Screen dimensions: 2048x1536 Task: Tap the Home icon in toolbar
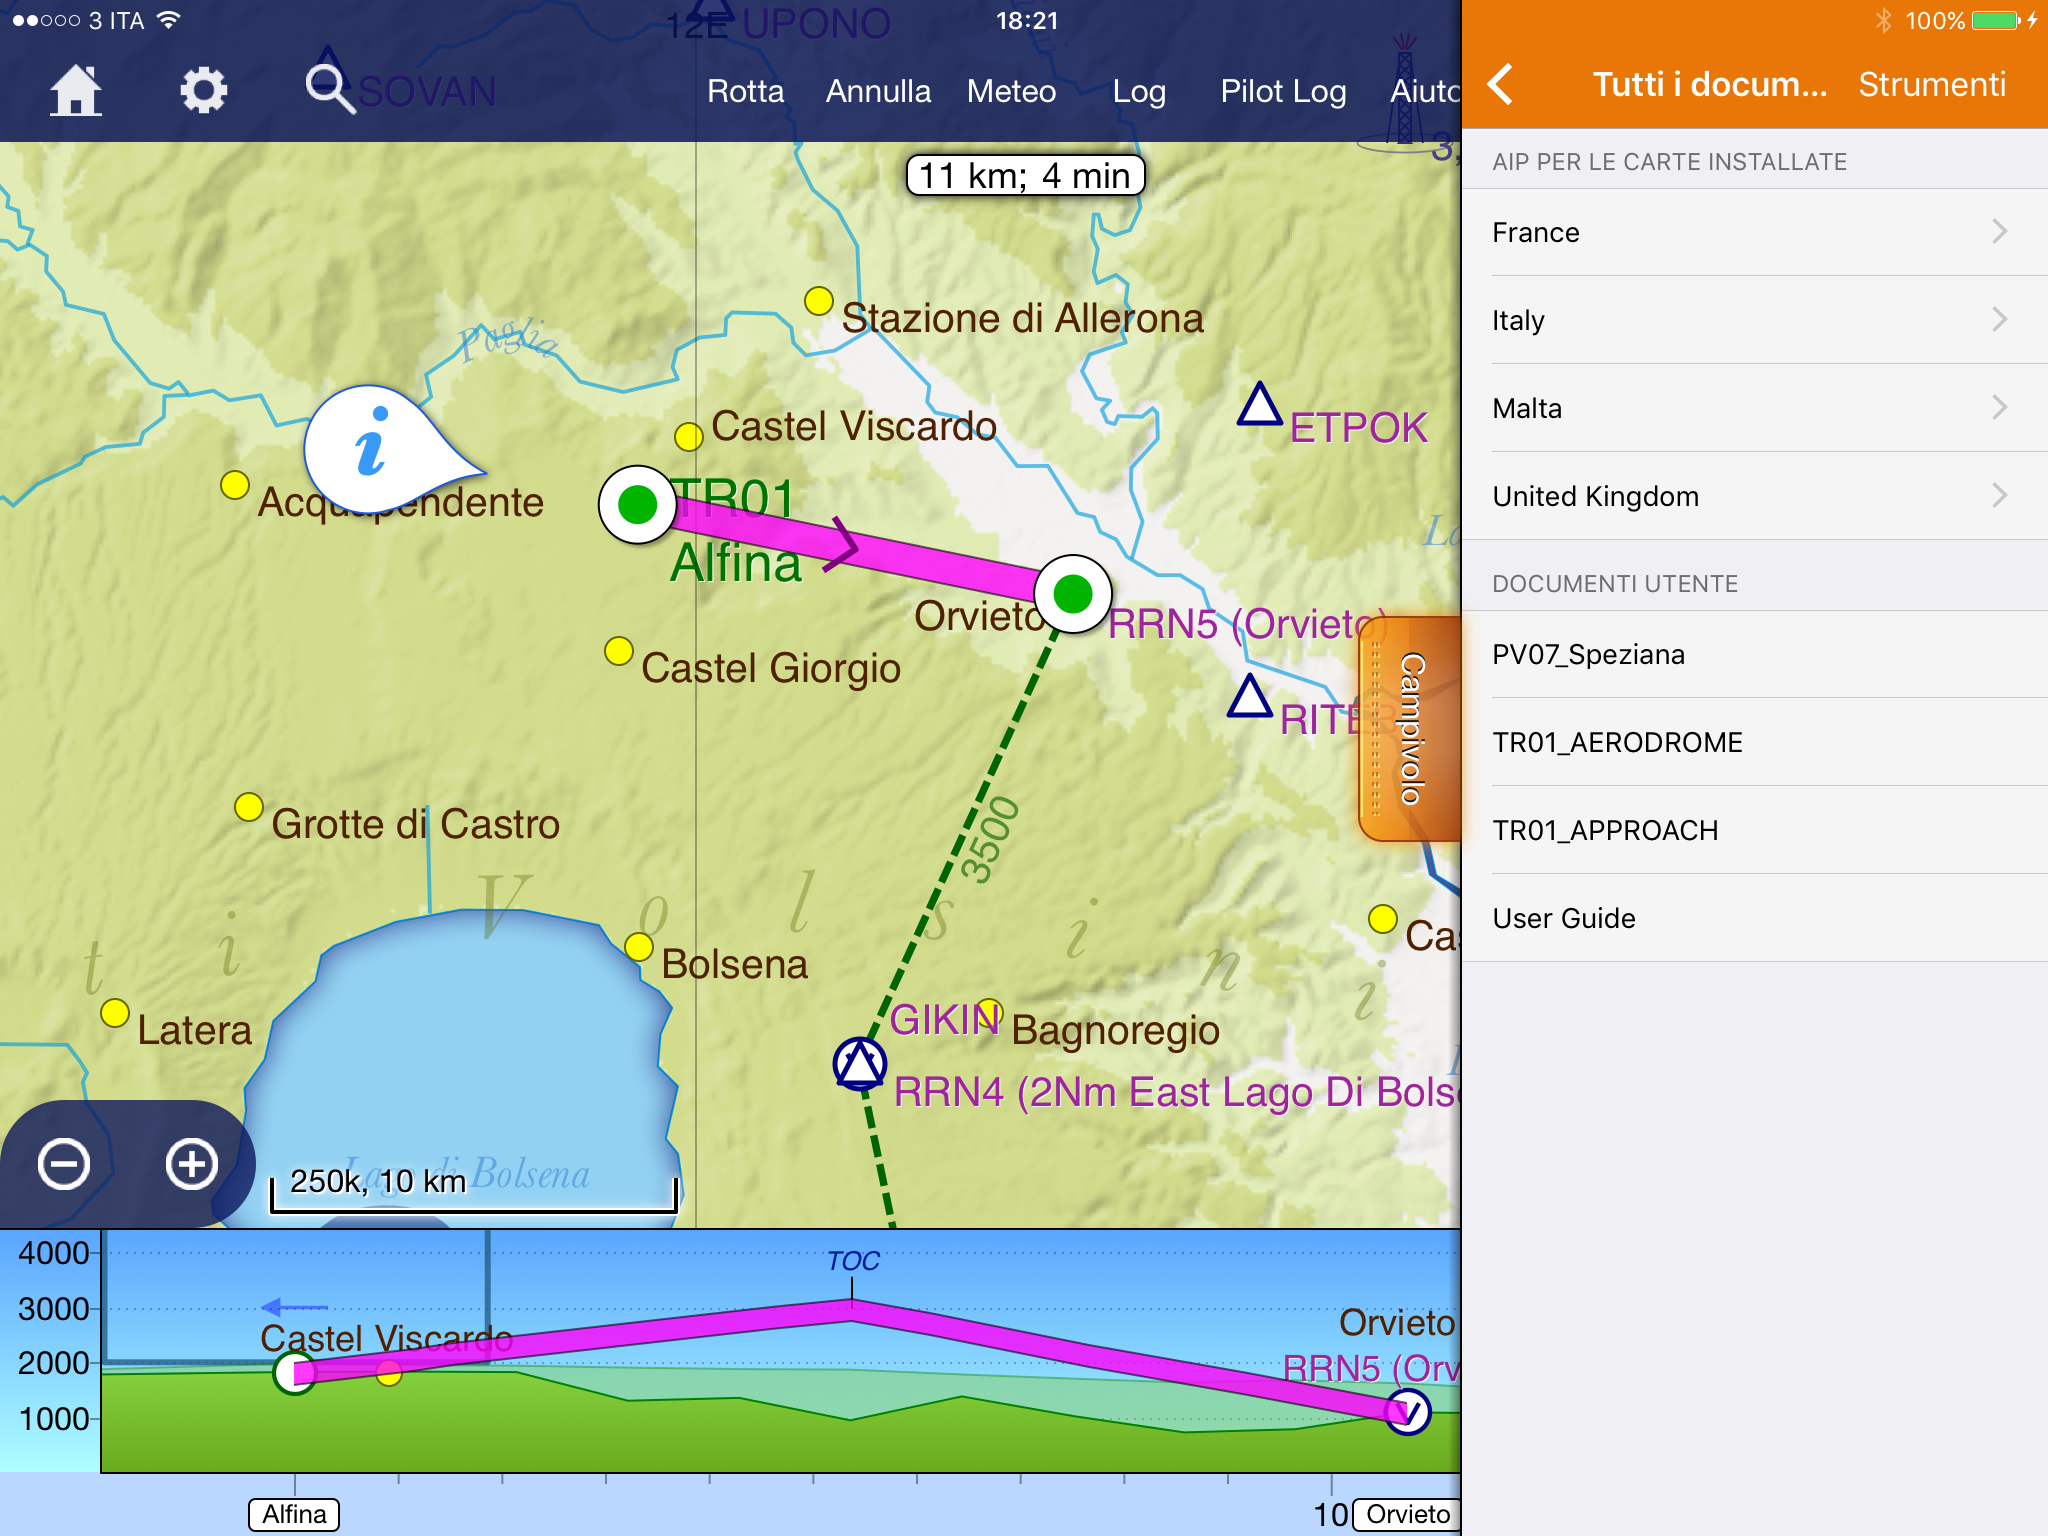pyautogui.click(x=76, y=91)
